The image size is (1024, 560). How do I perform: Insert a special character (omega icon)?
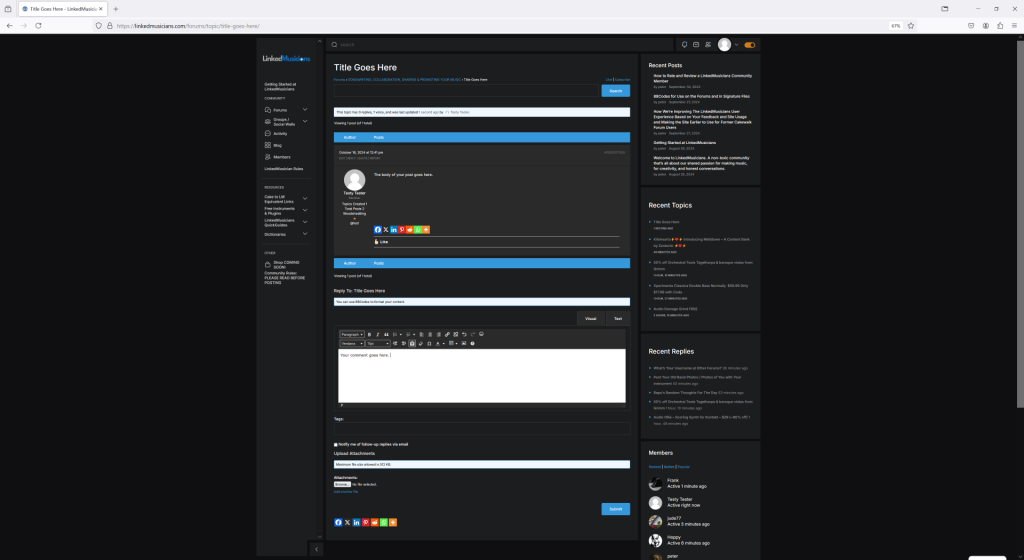click(x=429, y=343)
